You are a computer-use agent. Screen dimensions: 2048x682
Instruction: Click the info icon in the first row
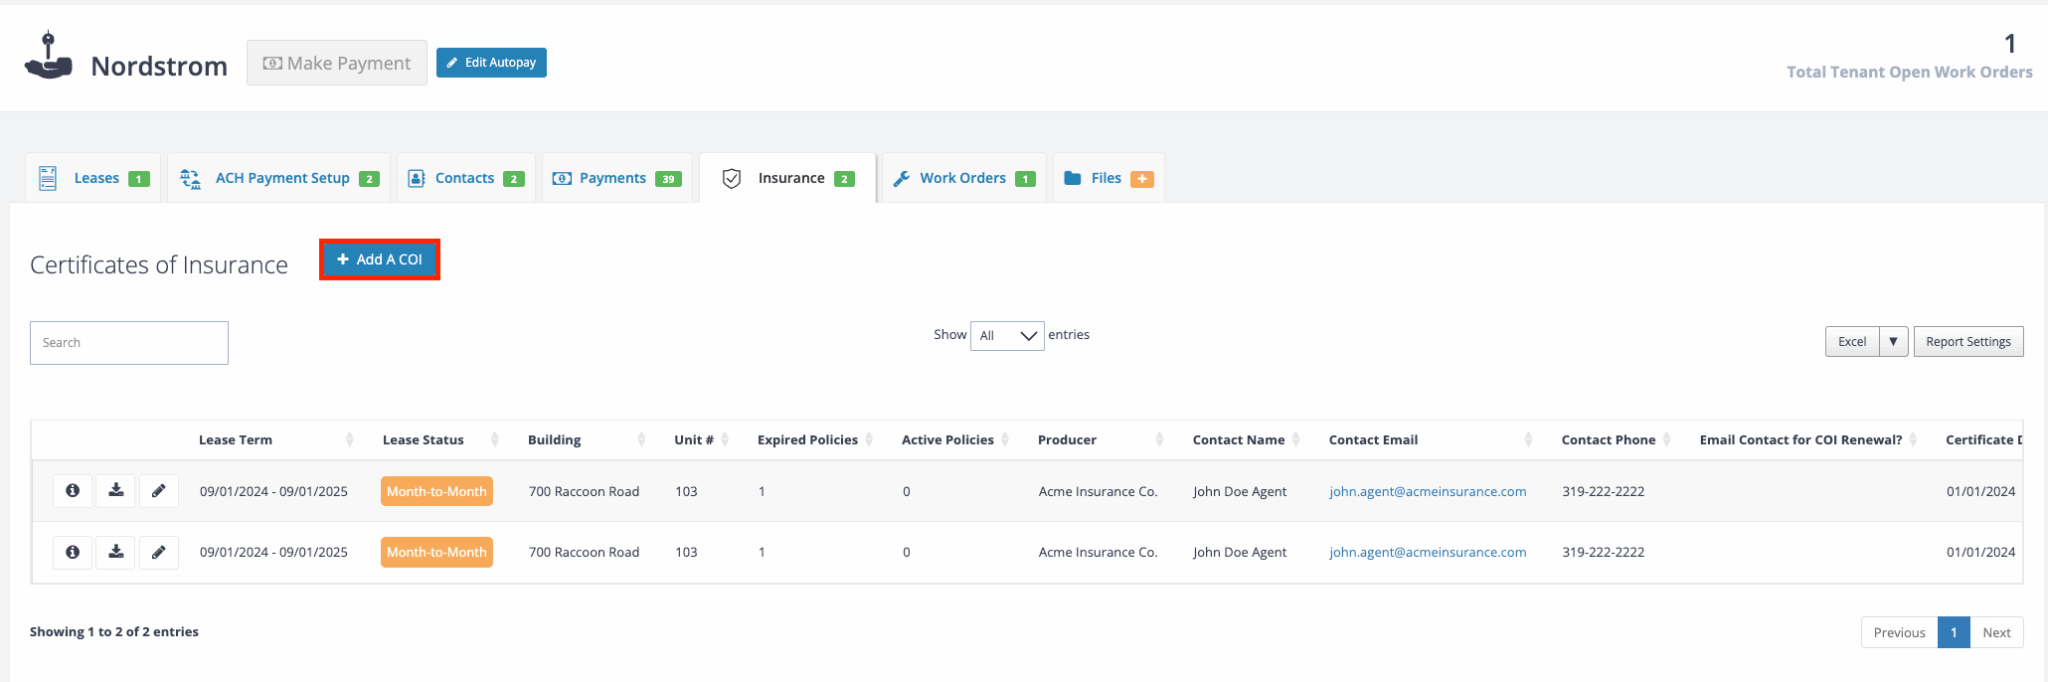[x=72, y=491]
